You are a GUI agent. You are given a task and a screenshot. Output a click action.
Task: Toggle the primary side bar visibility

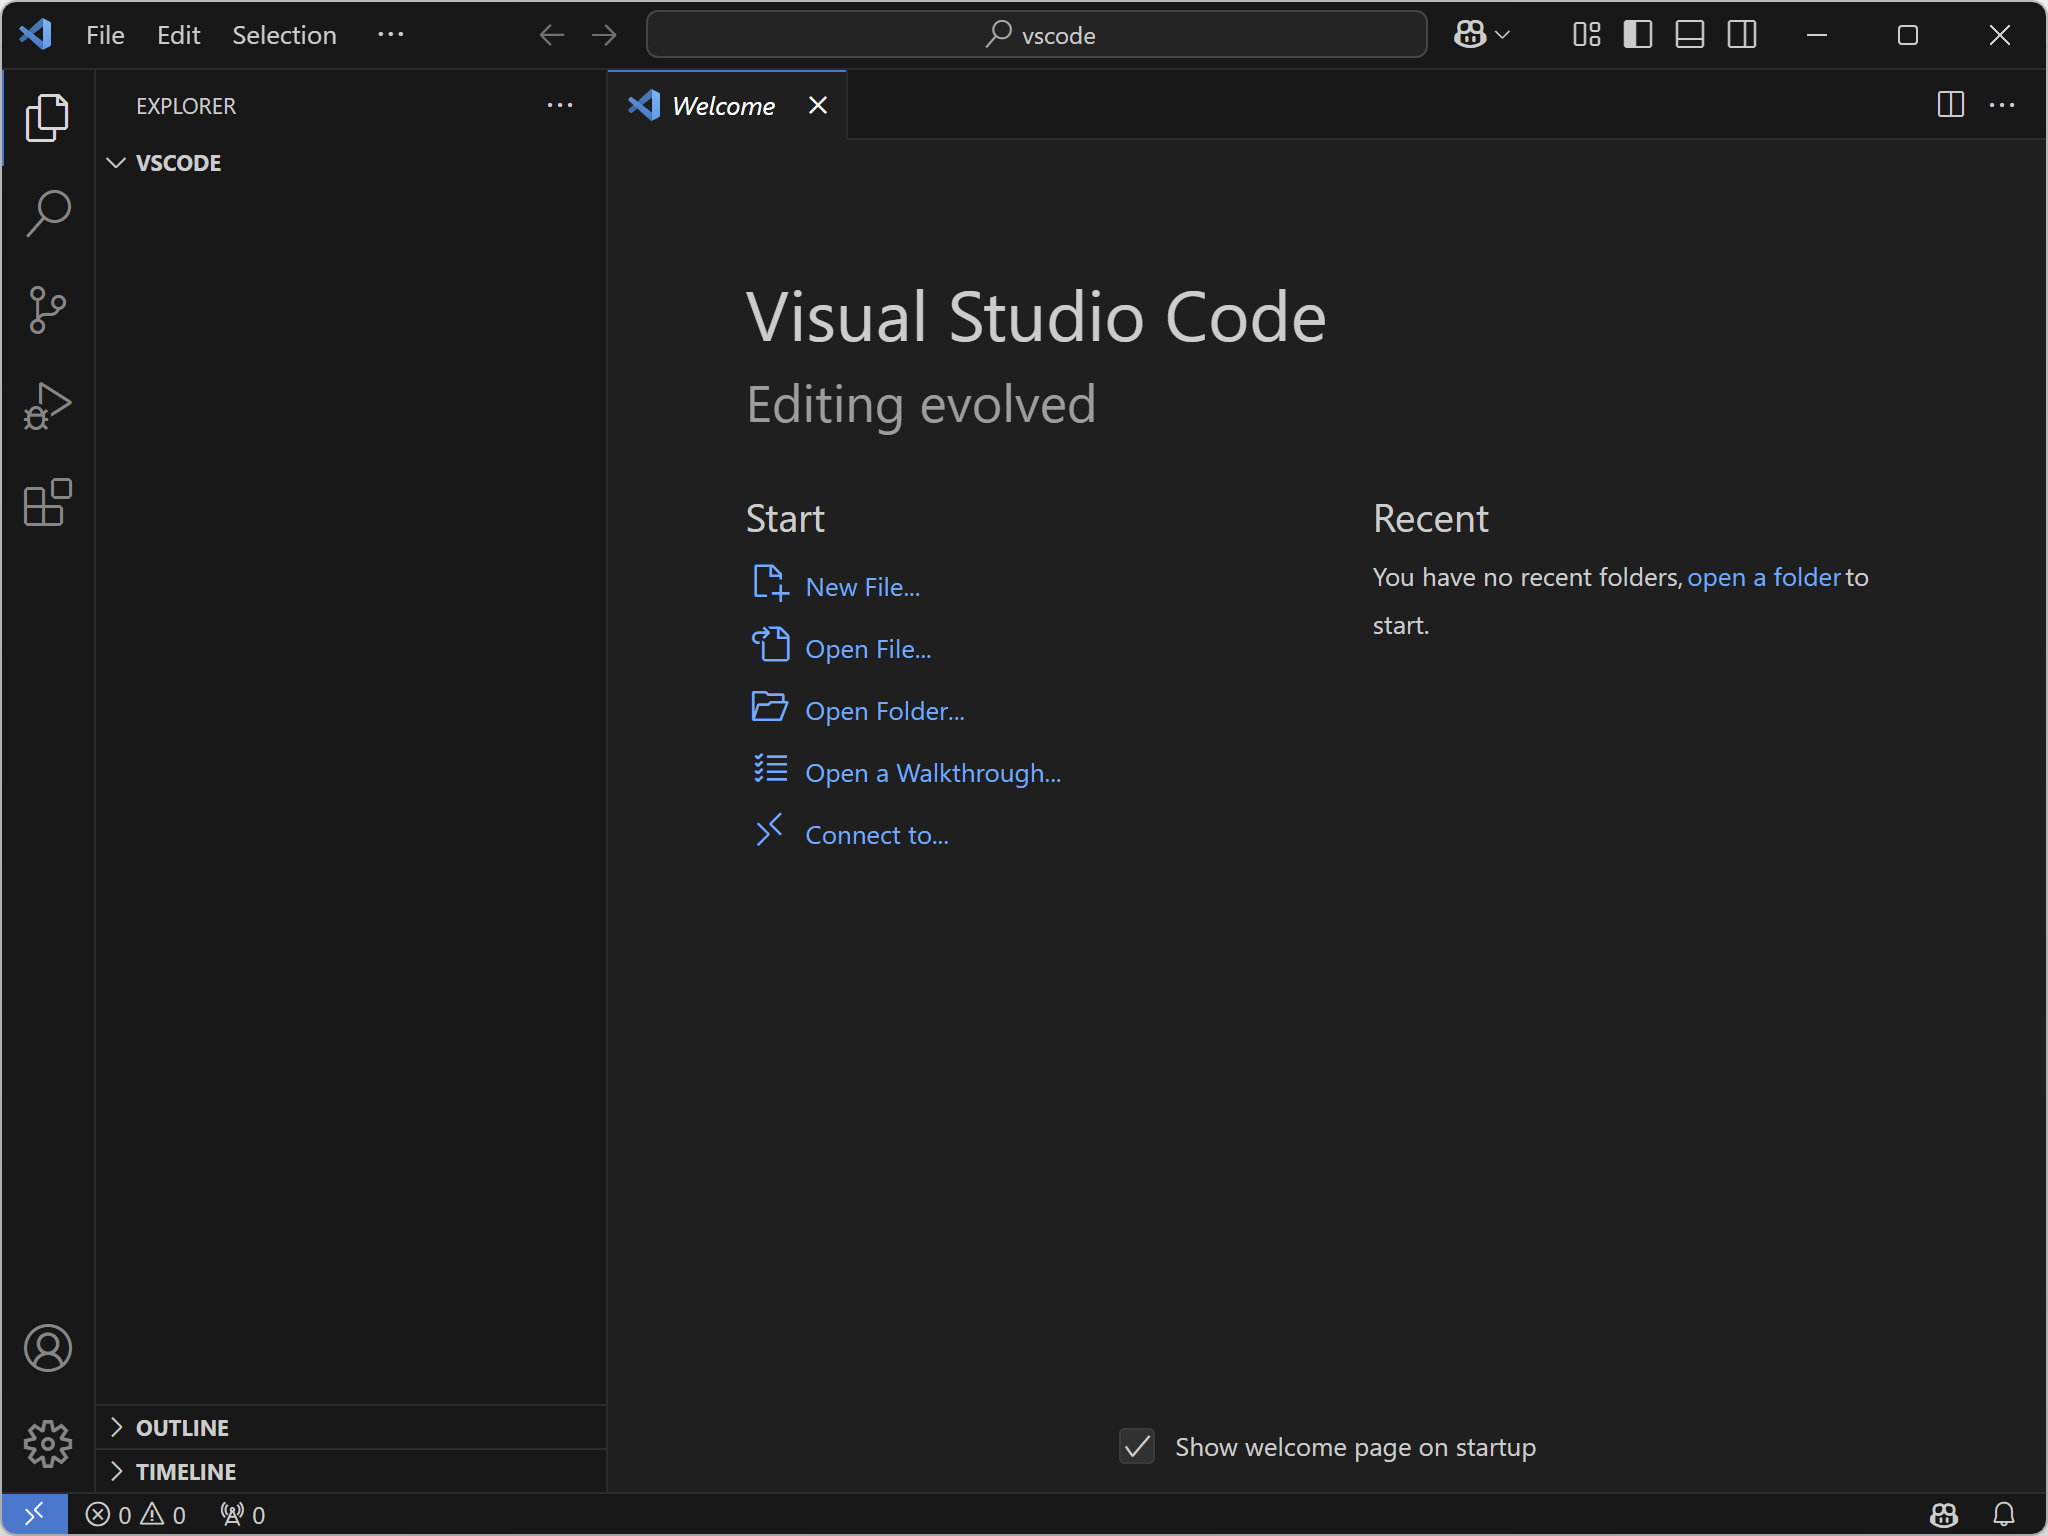1638,35
